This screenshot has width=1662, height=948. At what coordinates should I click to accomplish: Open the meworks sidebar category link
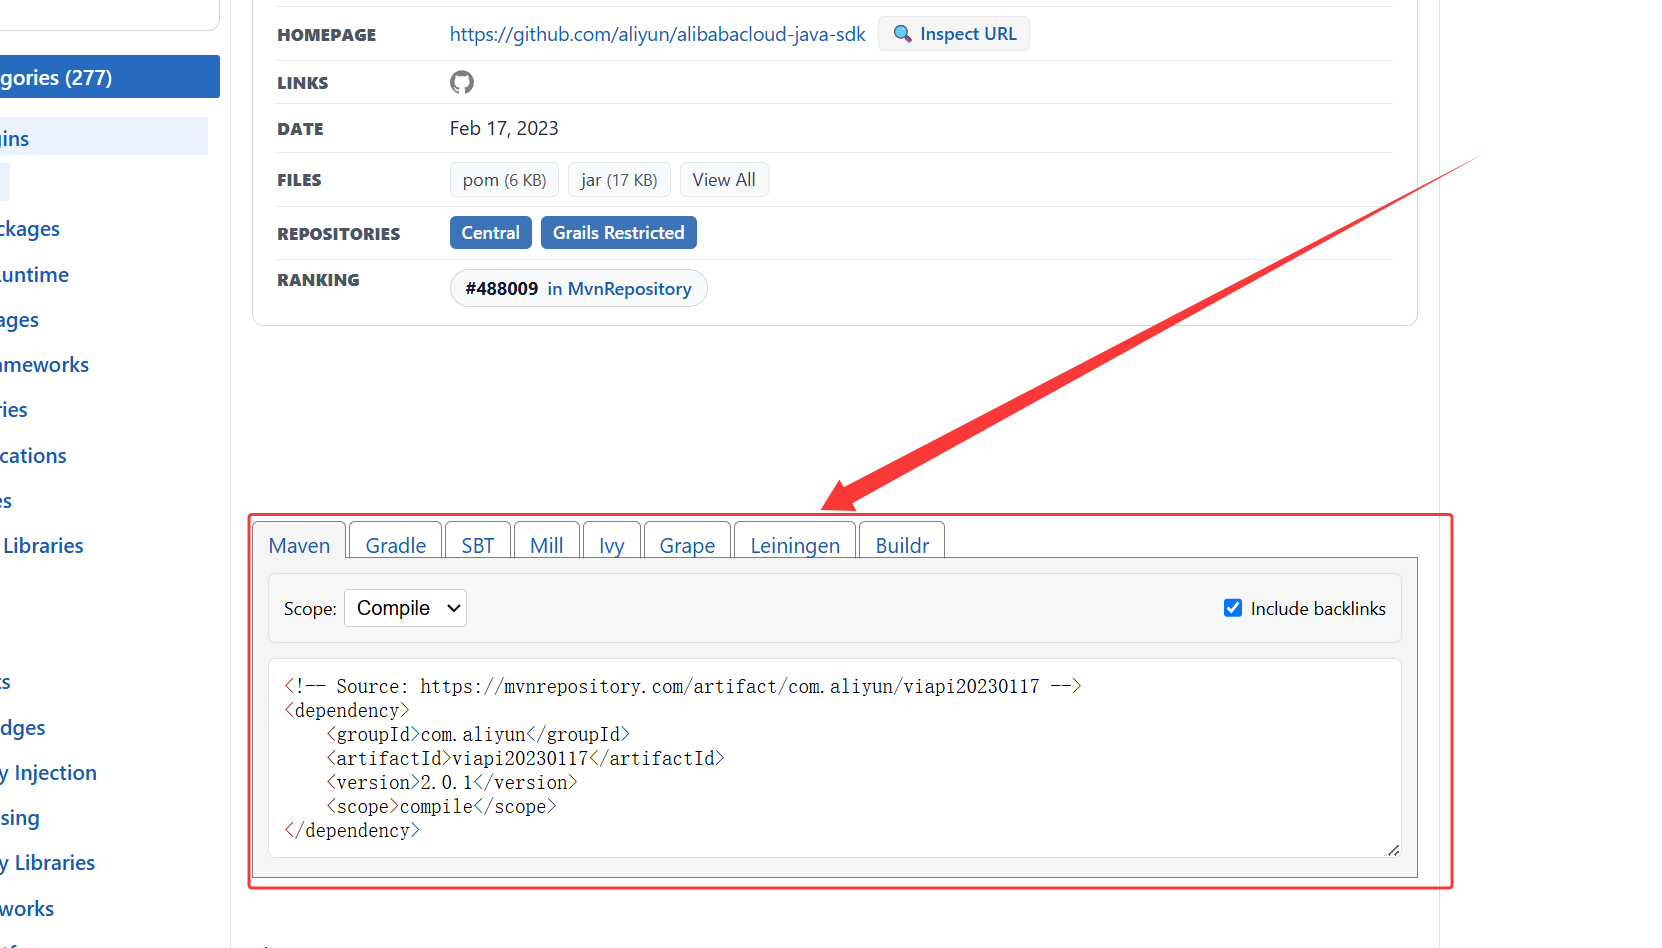click(45, 365)
